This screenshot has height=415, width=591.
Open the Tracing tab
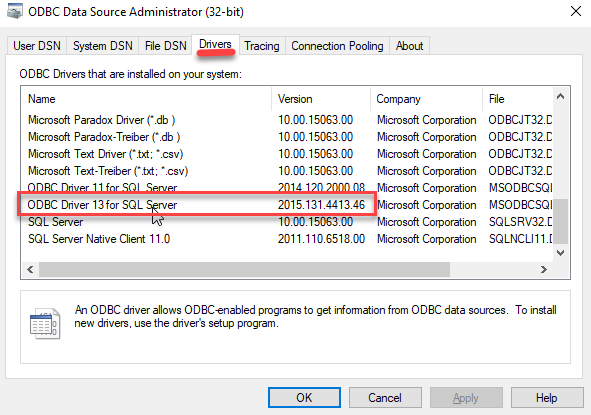point(262,46)
